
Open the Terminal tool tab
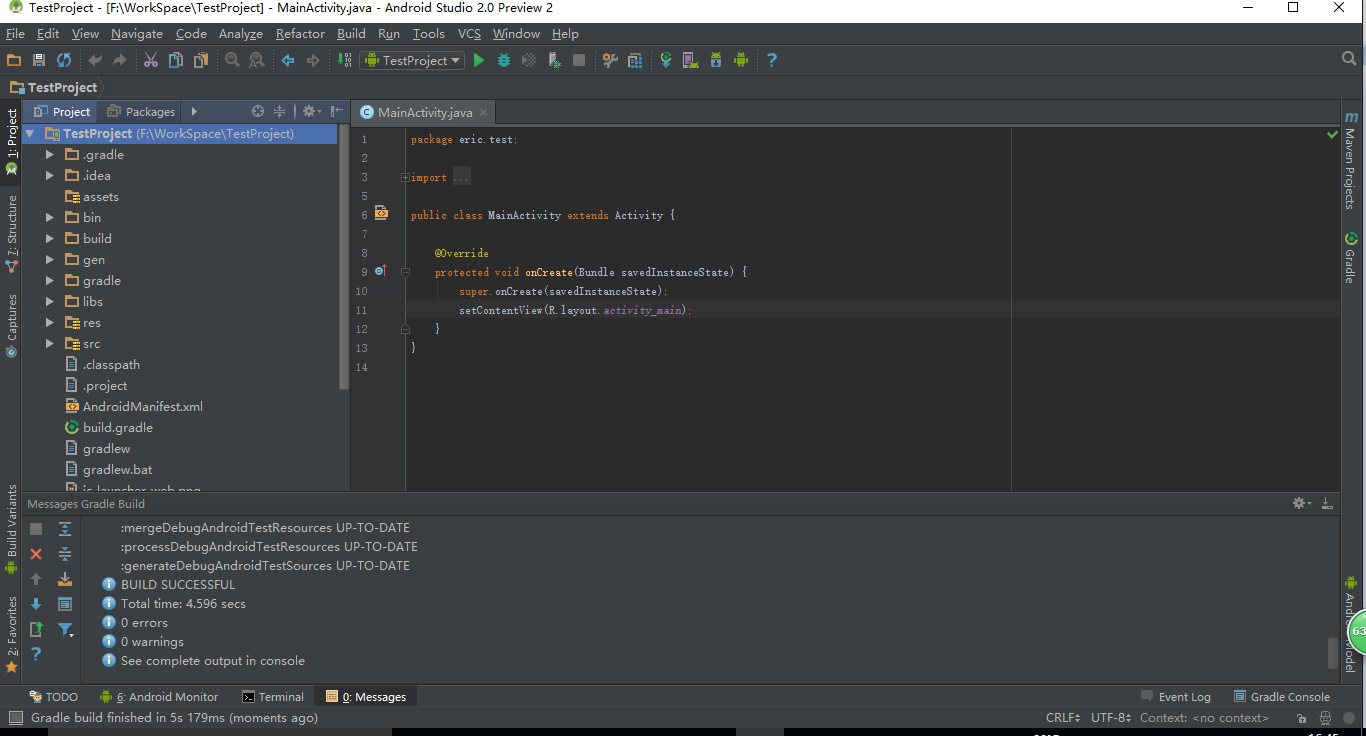273,696
